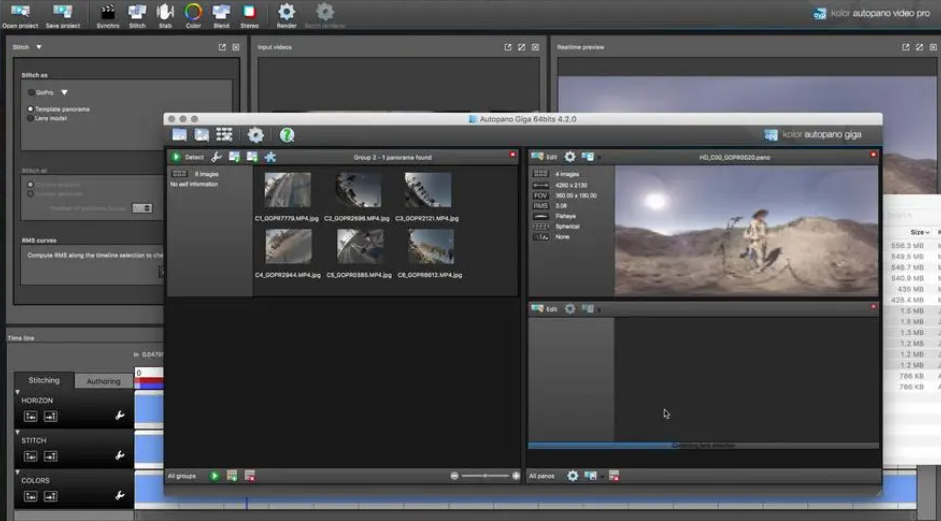941x521 pixels.
Task: Click the green Detect play button in Group 2
Action: [176, 157]
